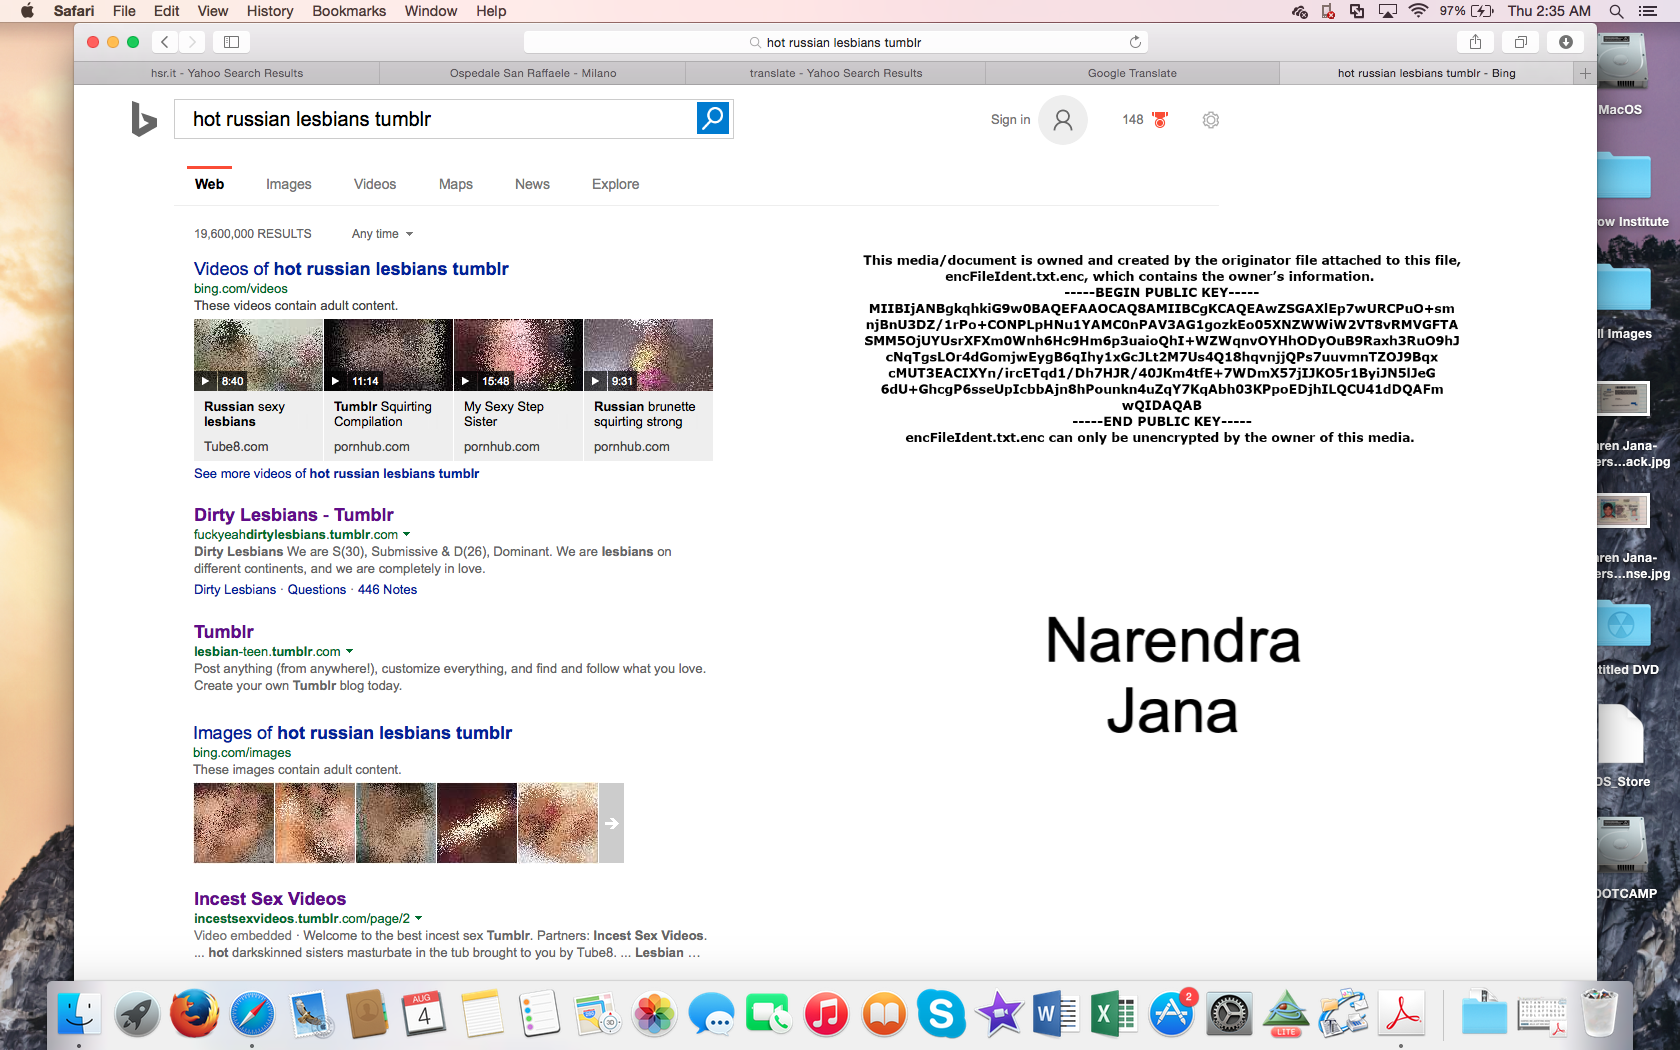Switch to Ospedale San Raffaele - Milano tab
This screenshot has width=1680, height=1050.
pos(533,73)
